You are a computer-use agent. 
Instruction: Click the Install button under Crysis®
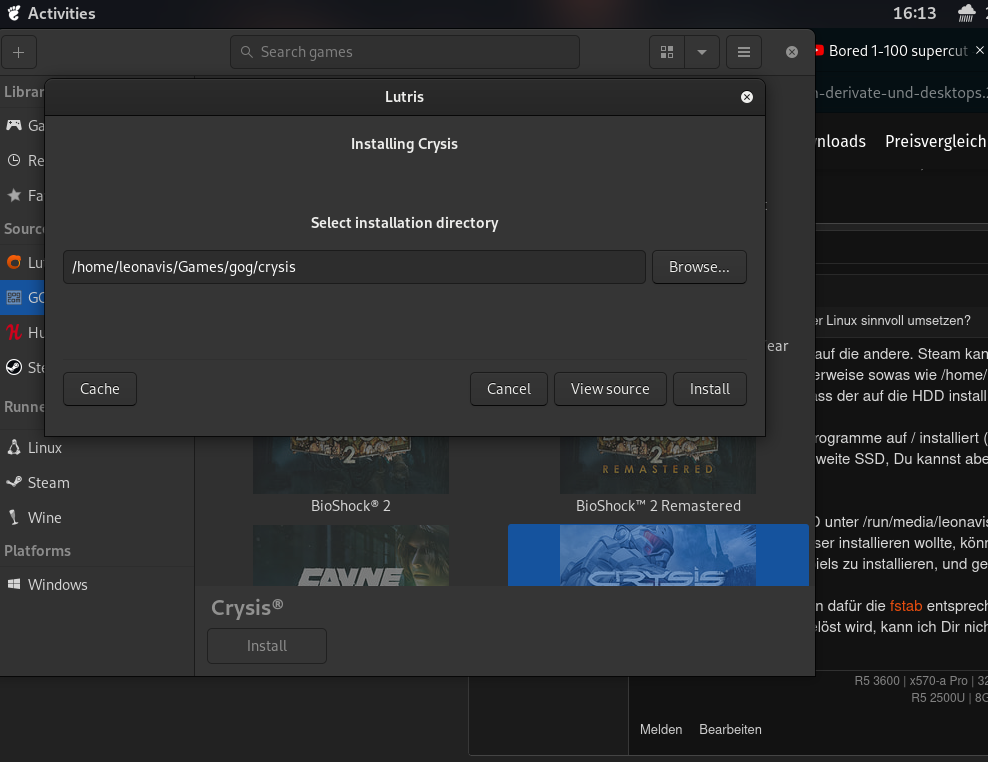(x=267, y=646)
